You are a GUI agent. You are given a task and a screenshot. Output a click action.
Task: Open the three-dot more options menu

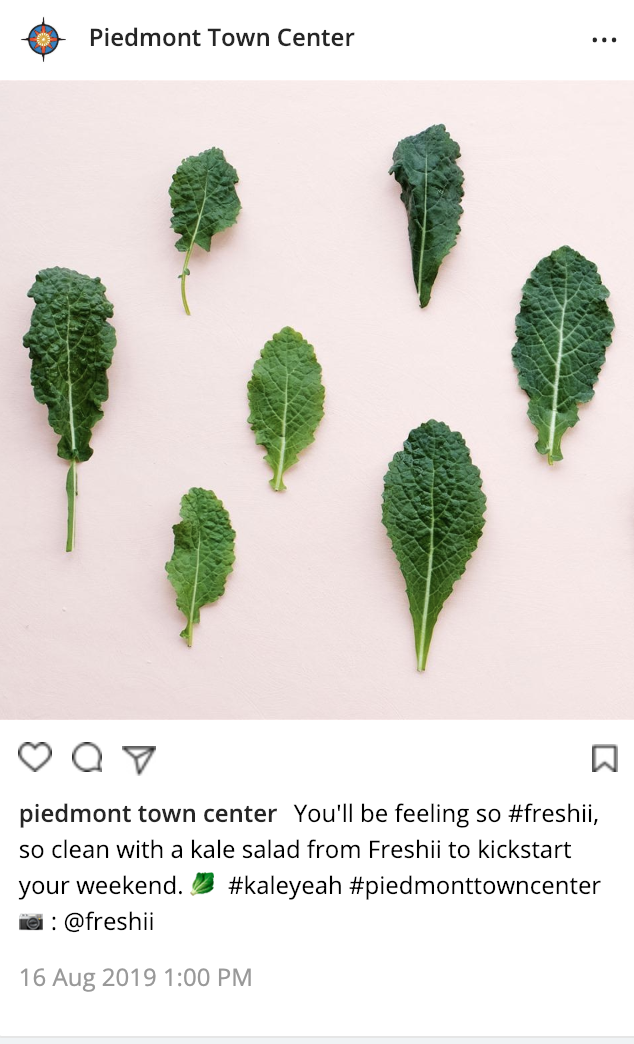point(604,40)
